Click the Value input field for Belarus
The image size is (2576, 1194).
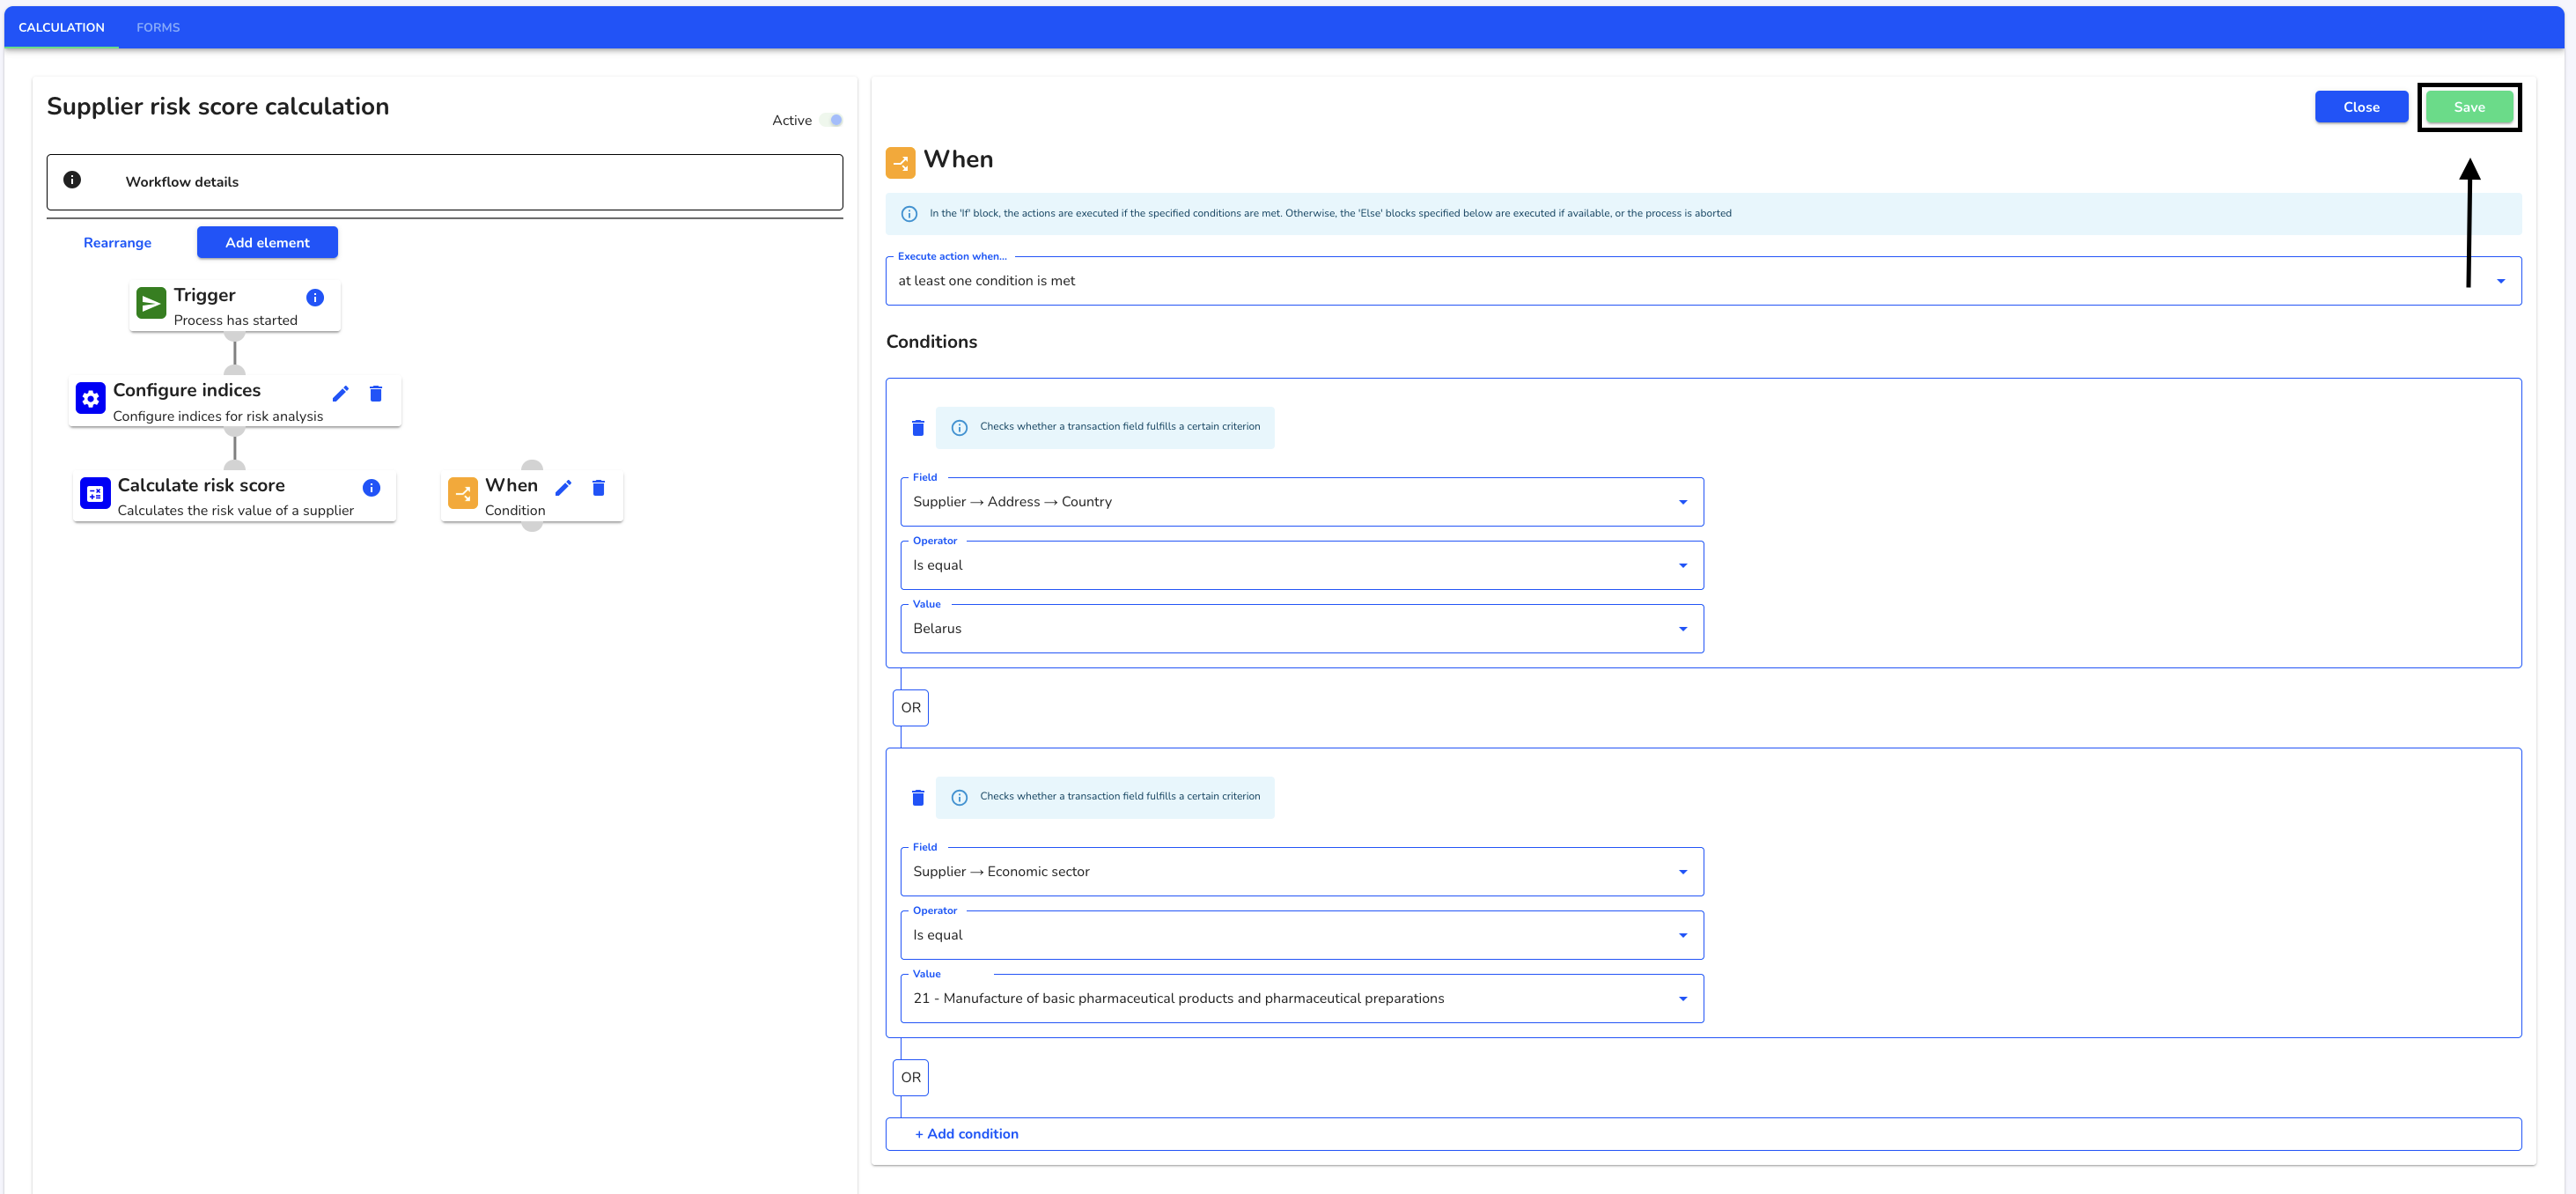point(1299,628)
